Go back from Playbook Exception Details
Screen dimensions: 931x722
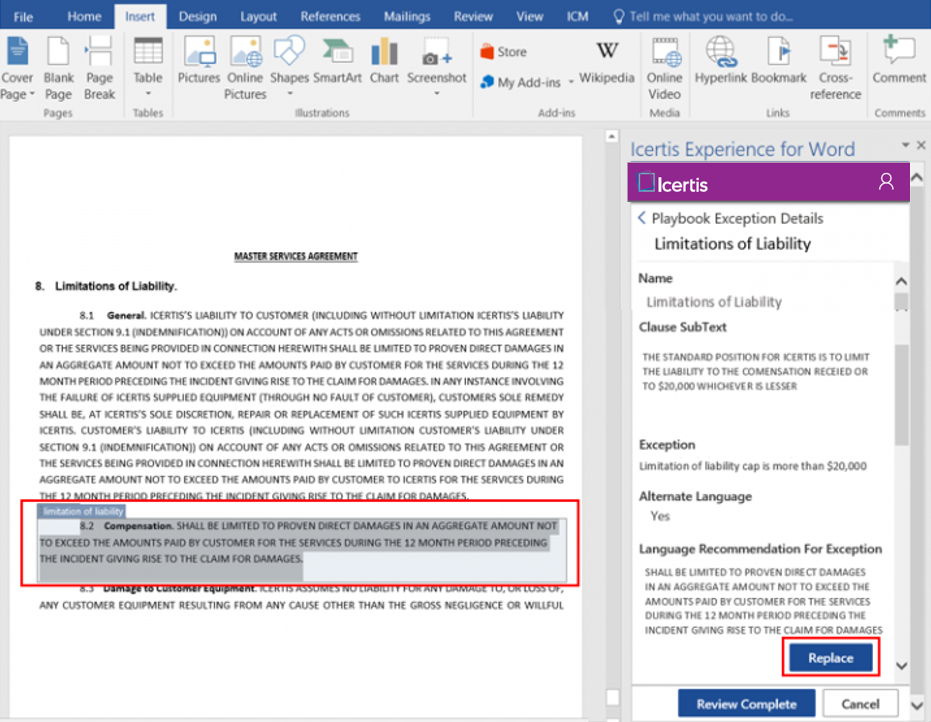pyautogui.click(x=642, y=218)
